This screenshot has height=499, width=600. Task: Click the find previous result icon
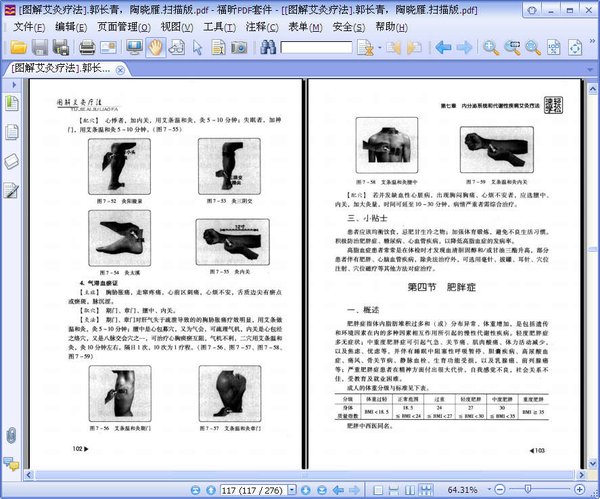[x=394, y=48]
